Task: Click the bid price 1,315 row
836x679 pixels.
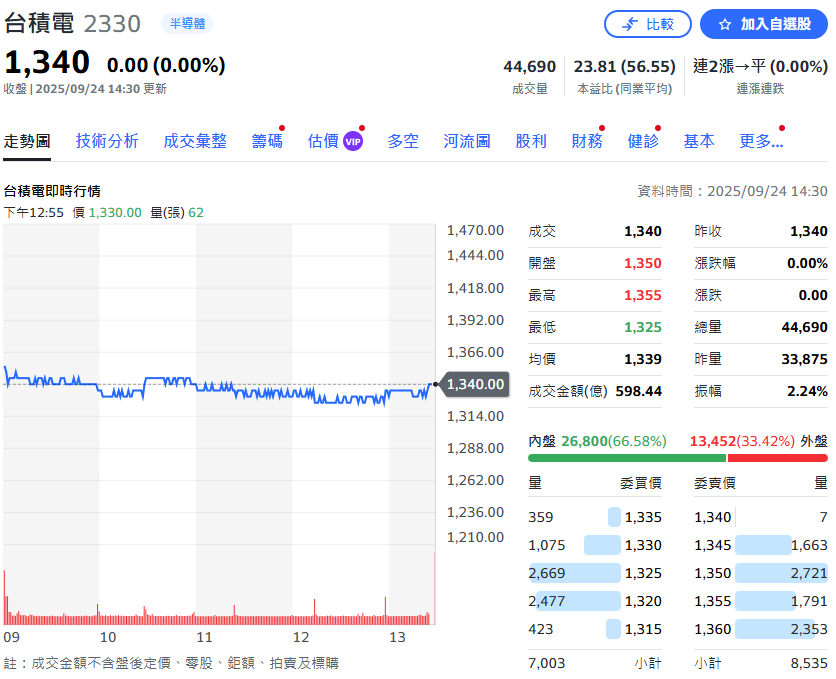Action: [x=595, y=629]
